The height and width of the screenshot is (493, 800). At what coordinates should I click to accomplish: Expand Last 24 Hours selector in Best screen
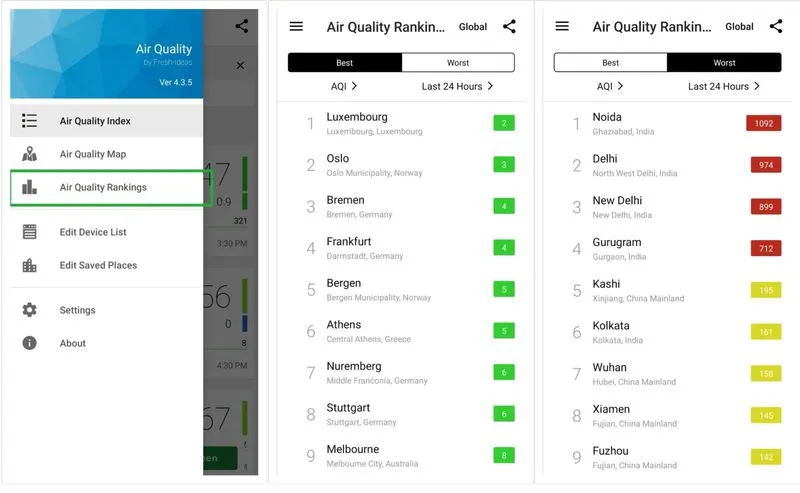click(457, 86)
